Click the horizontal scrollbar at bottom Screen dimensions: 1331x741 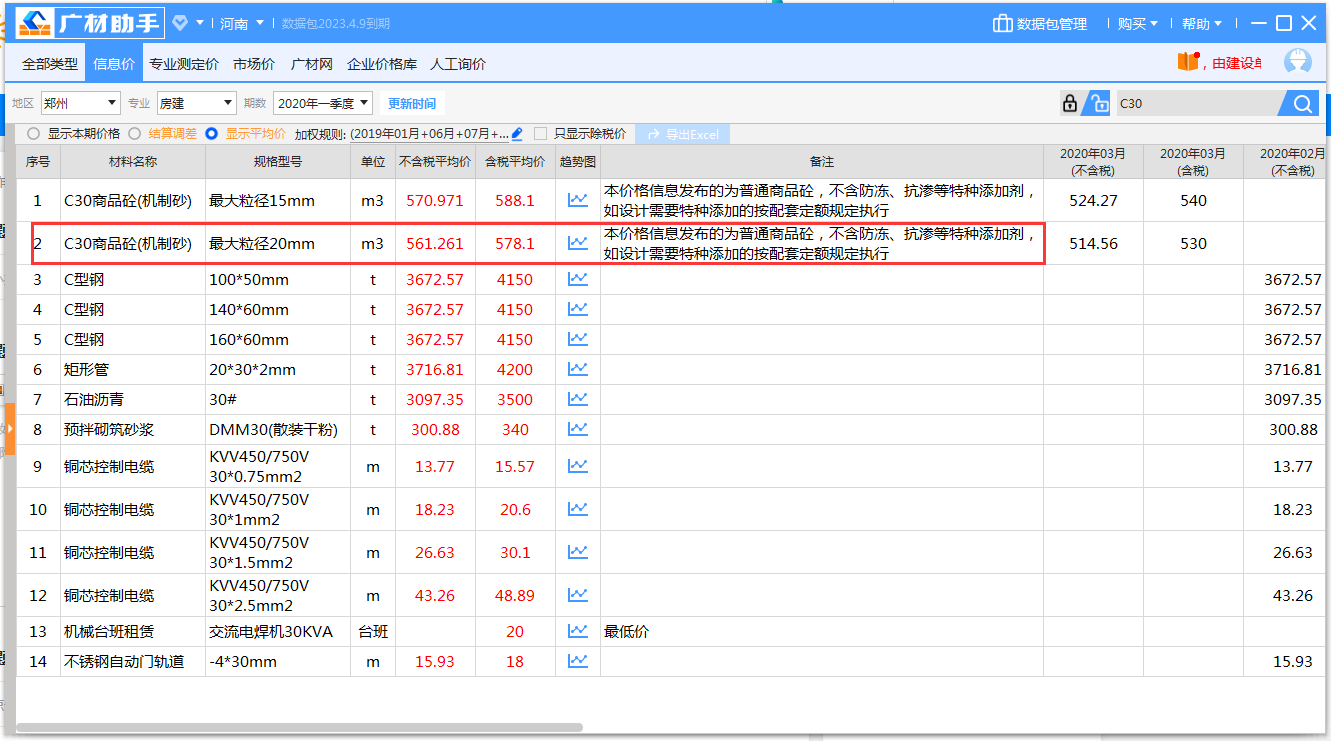[x=300, y=727]
